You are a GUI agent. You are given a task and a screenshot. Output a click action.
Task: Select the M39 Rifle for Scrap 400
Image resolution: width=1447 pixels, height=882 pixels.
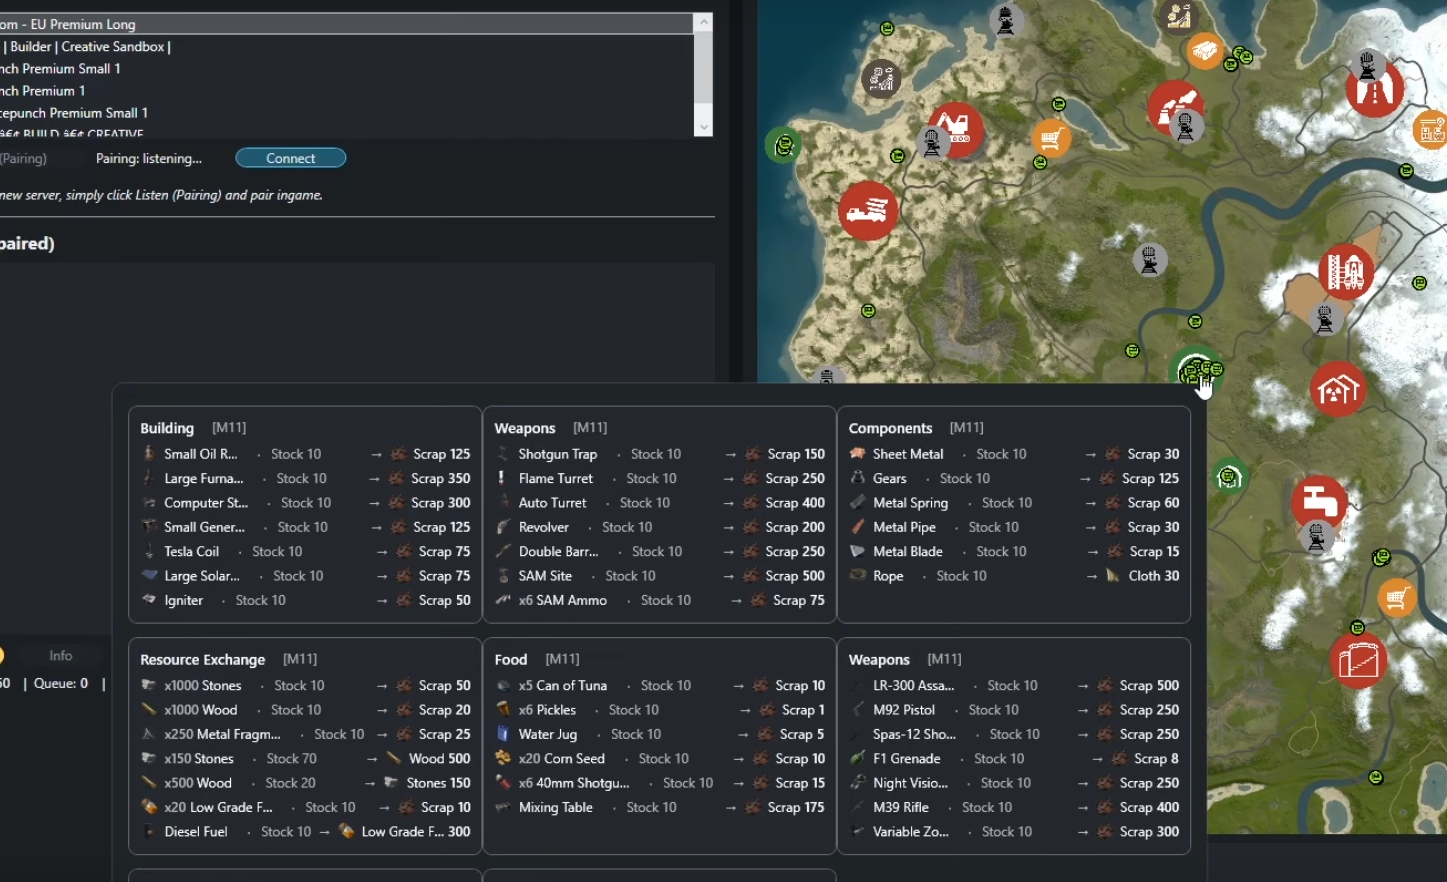tap(1014, 807)
